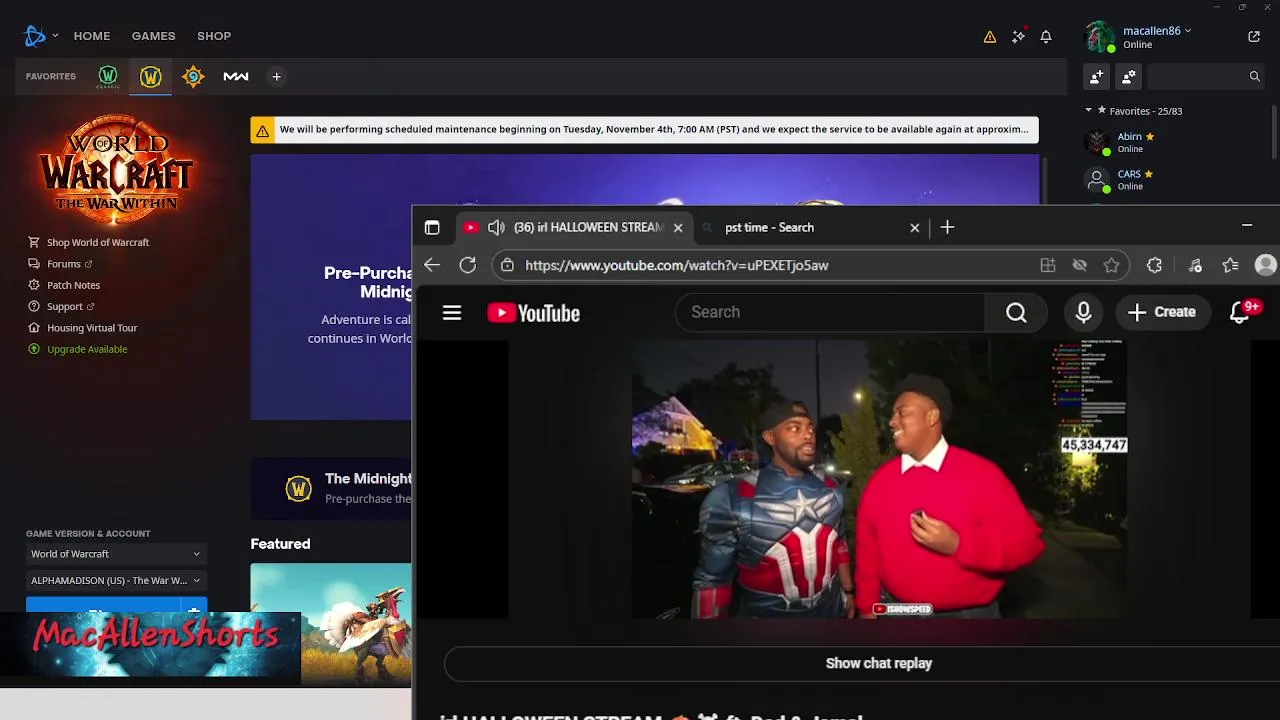This screenshot has width=1280, height=720.
Task: Select World of Warcraft Classic favorite icon
Action: 108,76
